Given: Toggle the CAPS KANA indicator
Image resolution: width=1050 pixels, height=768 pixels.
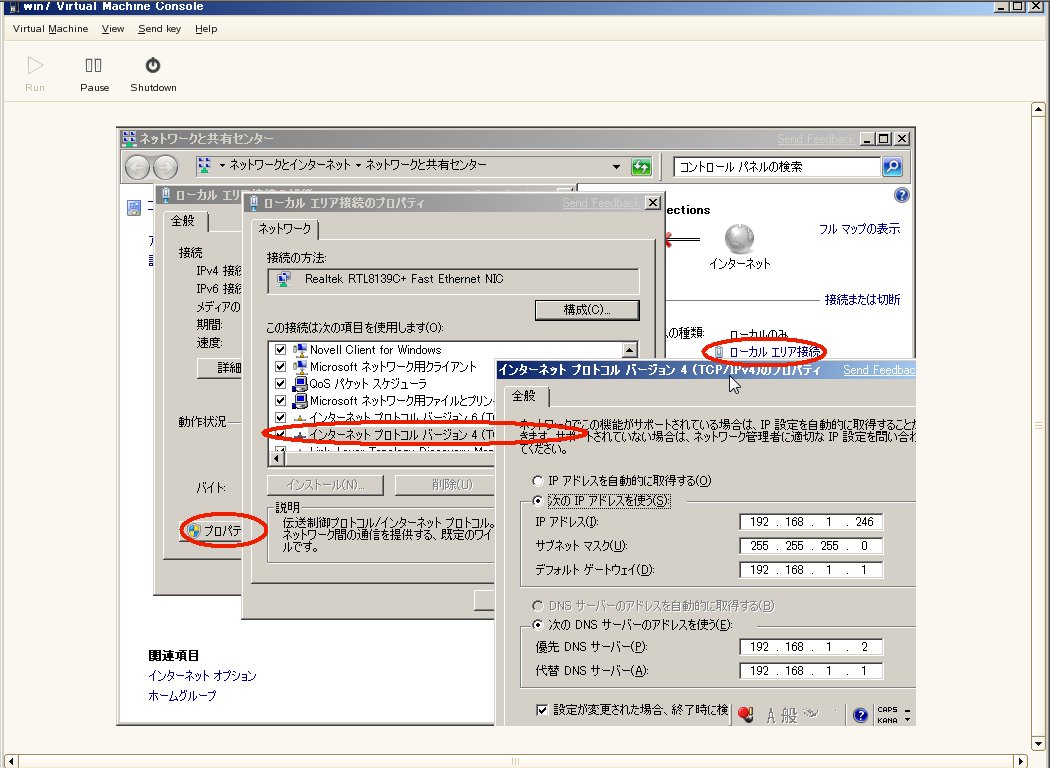Looking at the screenshot, I should click(x=887, y=714).
